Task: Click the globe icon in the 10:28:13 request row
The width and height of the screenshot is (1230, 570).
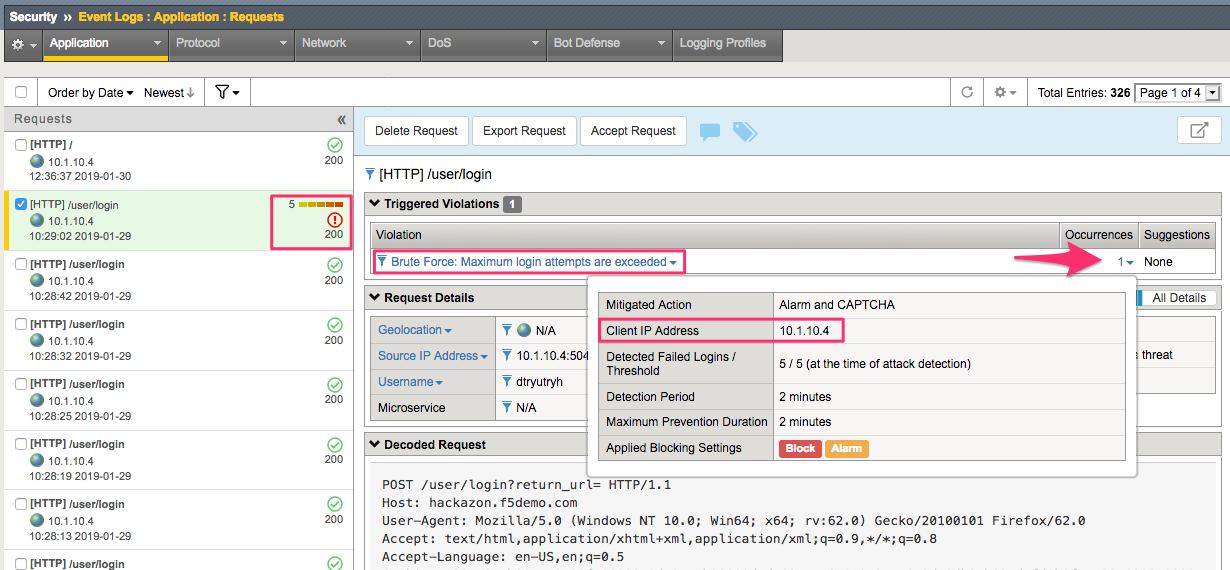Action: (x=37, y=521)
